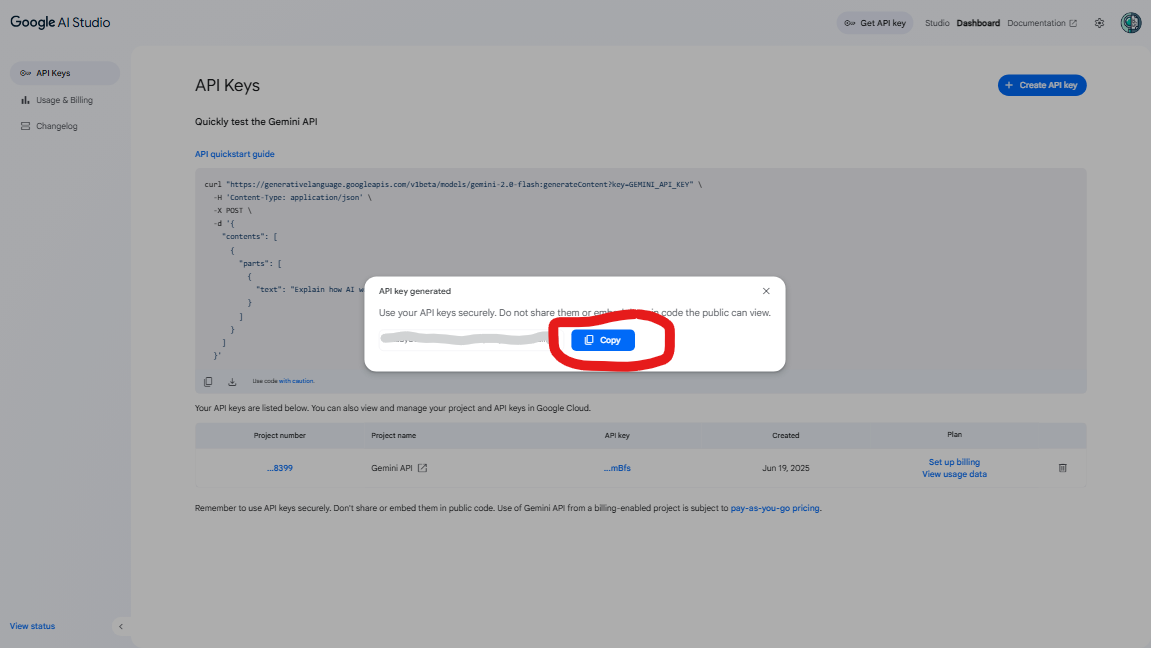The width and height of the screenshot is (1151, 648).
Task: Click the Project name column header
Action: pyautogui.click(x=393, y=436)
